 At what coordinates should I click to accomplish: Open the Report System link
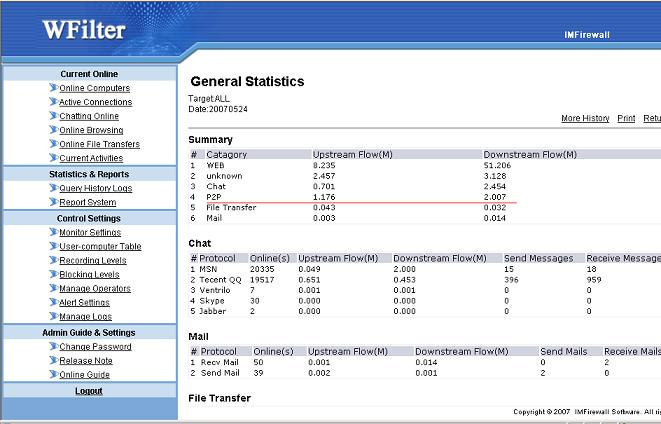click(x=88, y=202)
